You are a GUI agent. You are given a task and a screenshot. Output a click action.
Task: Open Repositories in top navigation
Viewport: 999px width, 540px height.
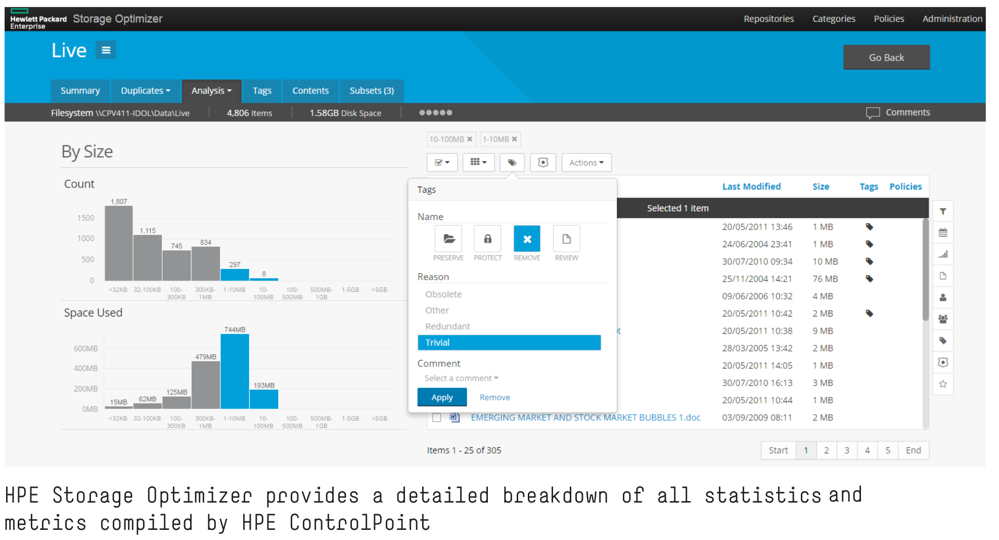tap(768, 18)
